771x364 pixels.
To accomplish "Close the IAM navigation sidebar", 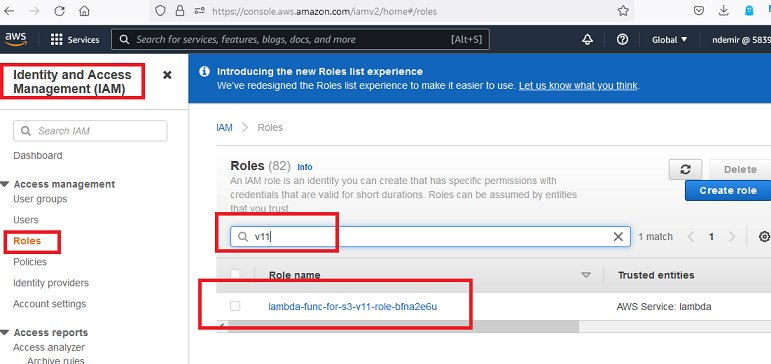I will click(167, 75).
